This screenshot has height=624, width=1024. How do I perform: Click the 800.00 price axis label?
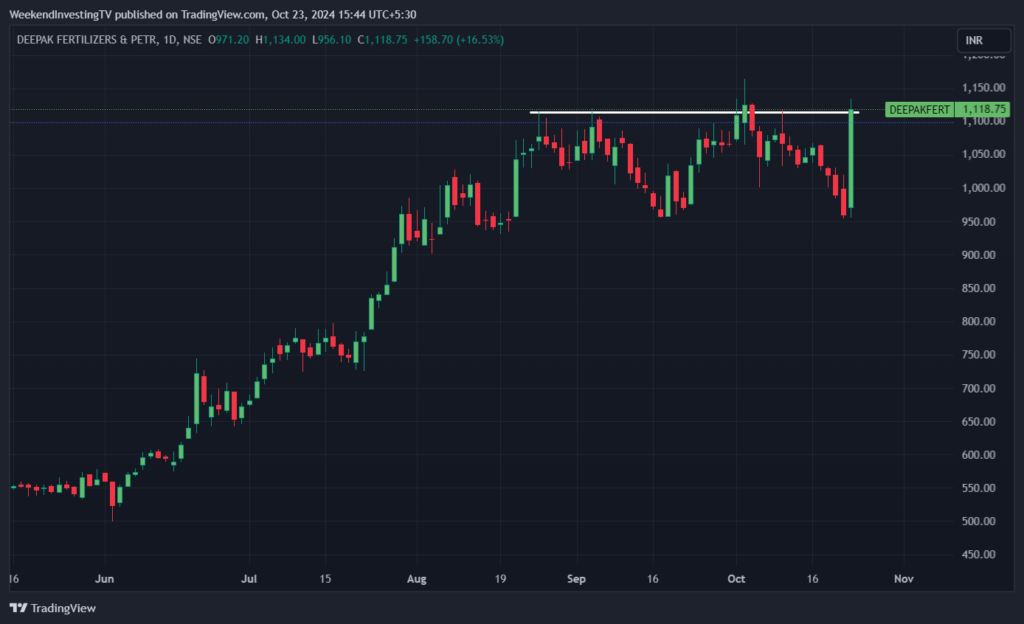click(979, 322)
